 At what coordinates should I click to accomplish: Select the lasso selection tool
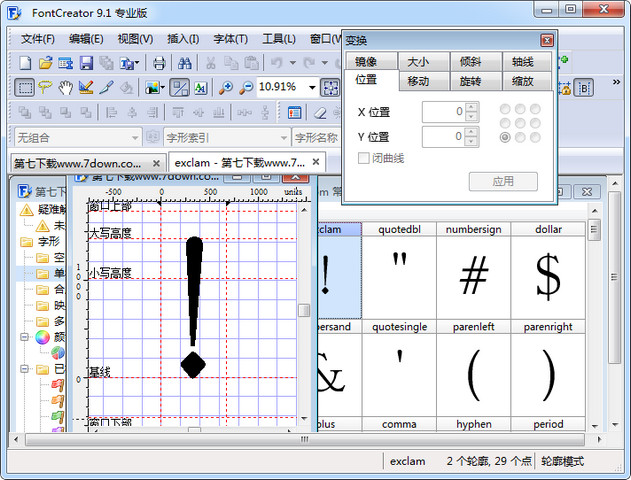pyautogui.click(x=45, y=87)
